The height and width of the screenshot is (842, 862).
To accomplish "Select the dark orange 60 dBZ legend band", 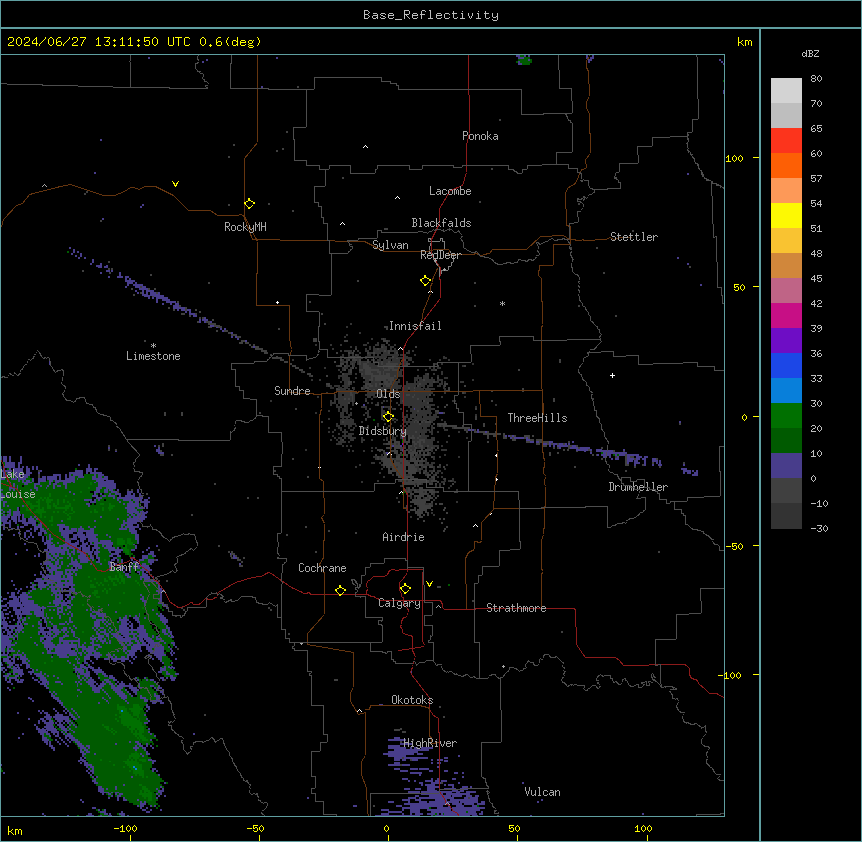I will tap(786, 165).
